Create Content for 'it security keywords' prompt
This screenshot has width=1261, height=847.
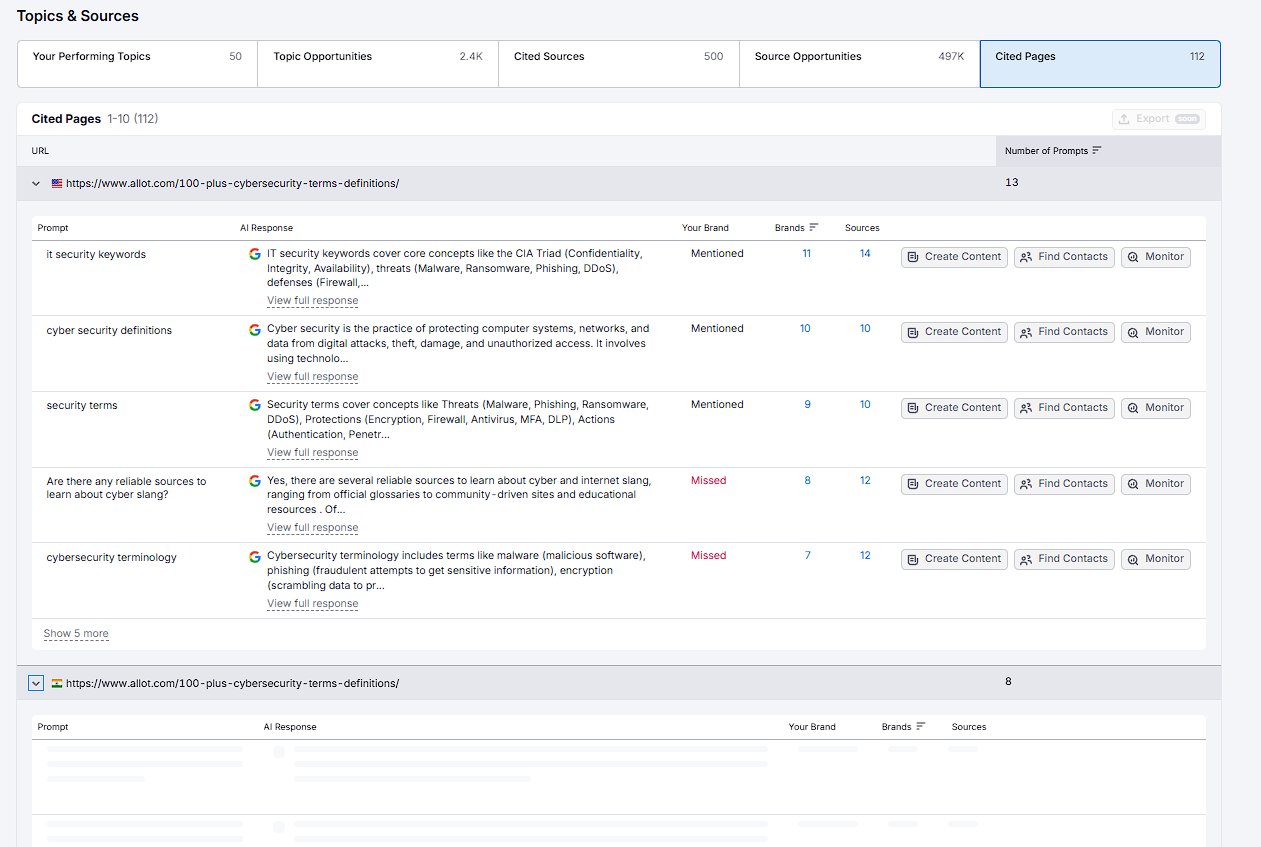coord(954,257)
